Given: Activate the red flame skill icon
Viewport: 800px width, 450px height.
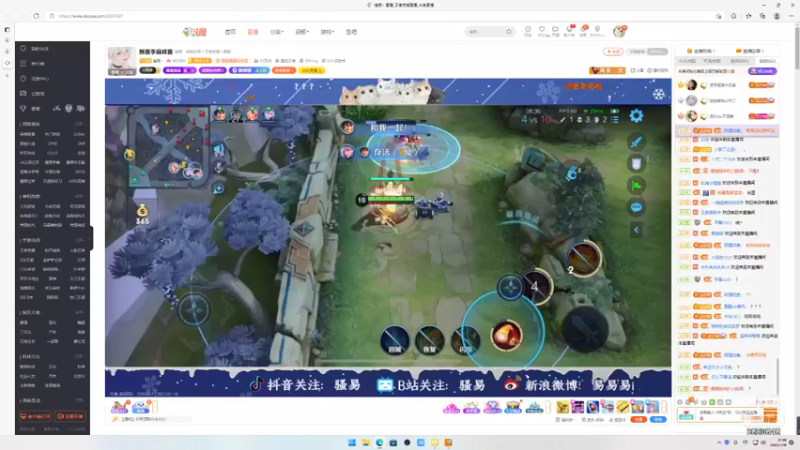Looking at the screenshot, I should (506, 335).
